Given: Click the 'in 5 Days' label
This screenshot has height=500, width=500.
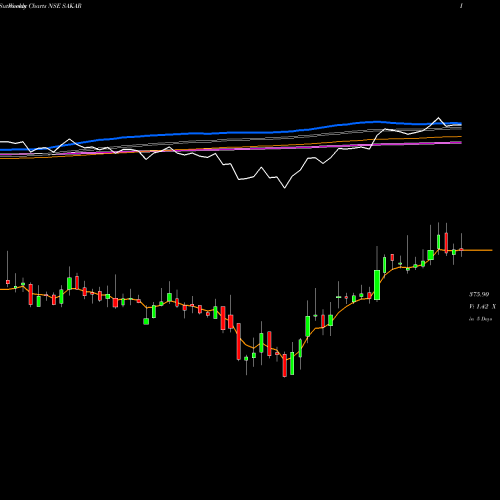Looking at the screenshot, I should point(480,319).
